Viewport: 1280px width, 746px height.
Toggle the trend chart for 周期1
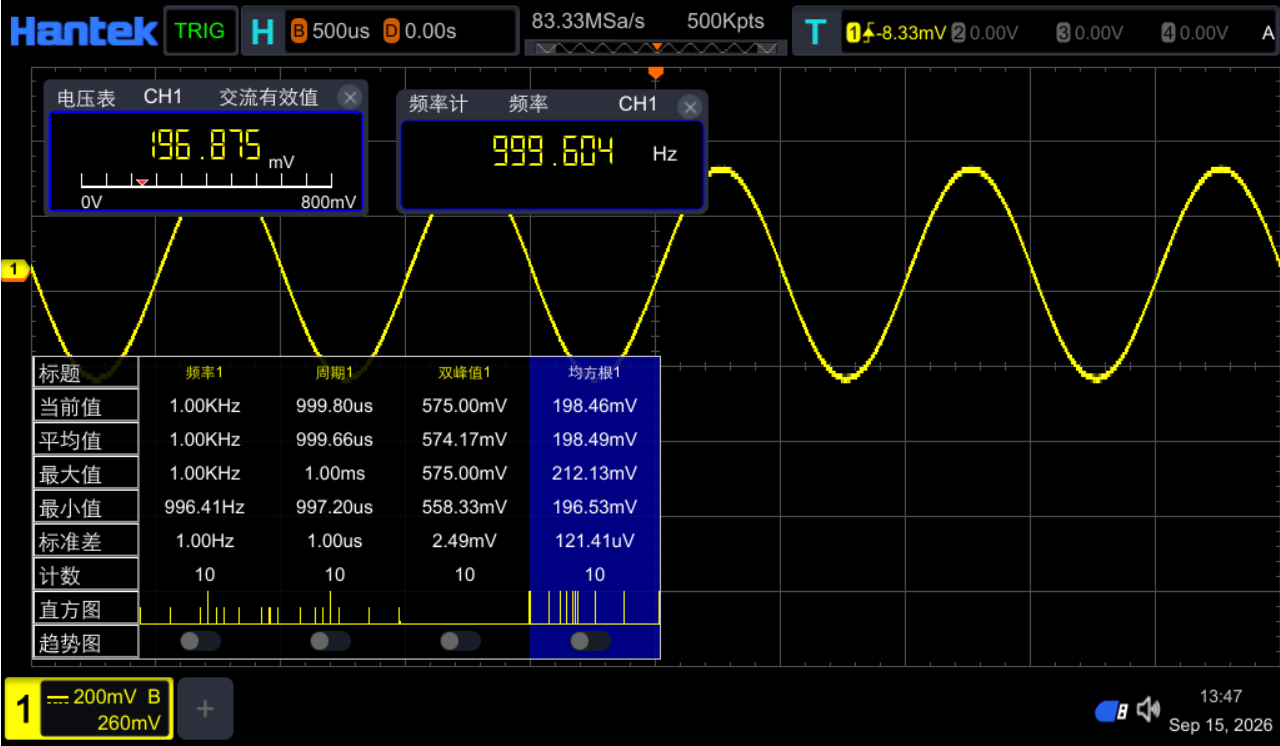click(x=330, y=641)
